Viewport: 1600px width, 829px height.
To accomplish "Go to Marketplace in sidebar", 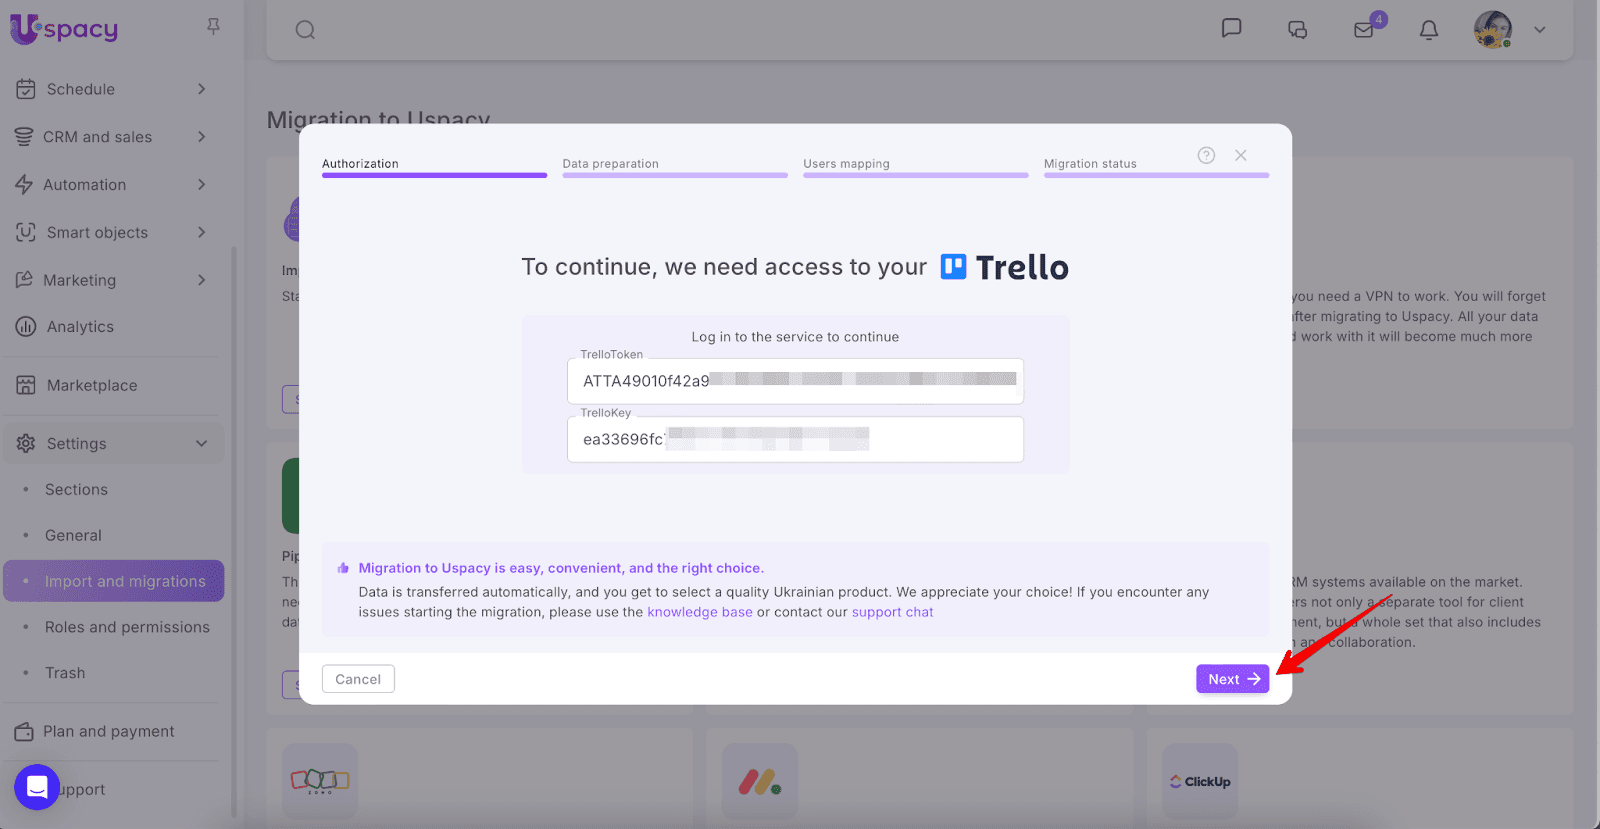I will tap(92, 385).
